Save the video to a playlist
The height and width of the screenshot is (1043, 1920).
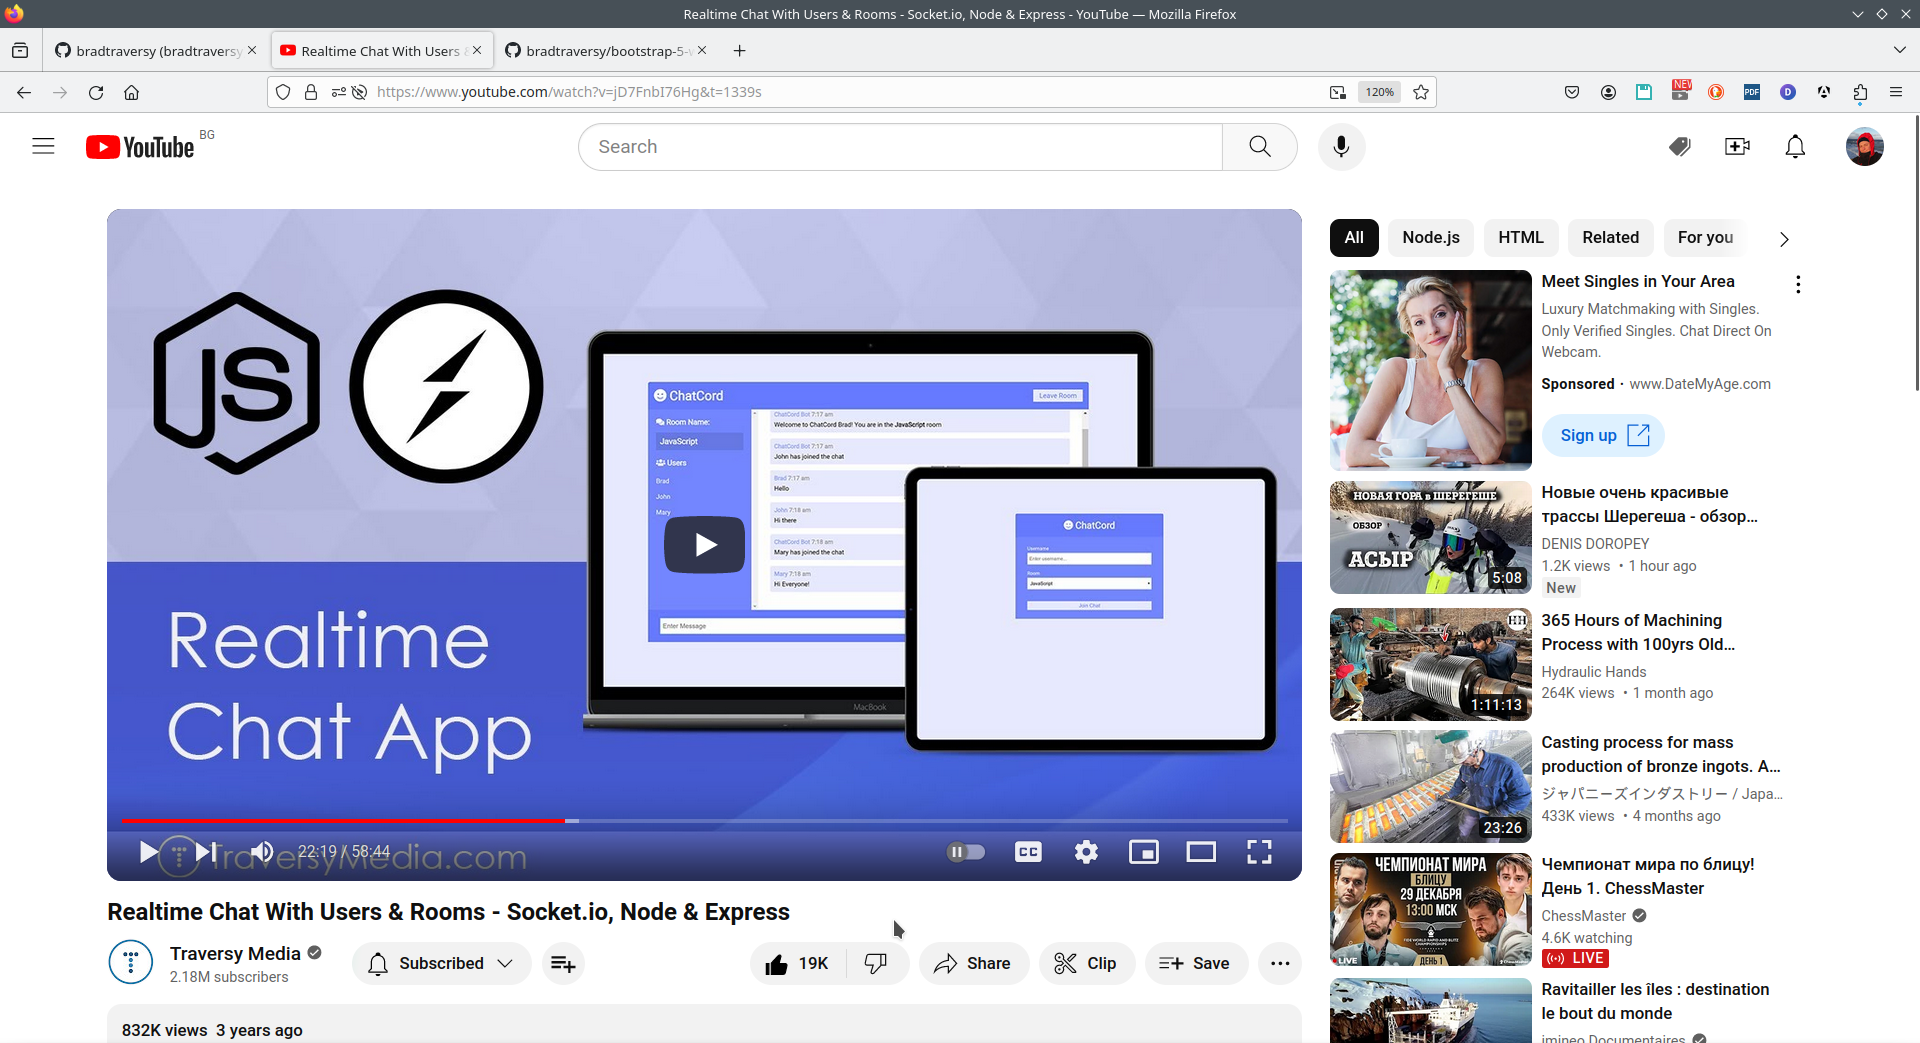pos(1196,964)
